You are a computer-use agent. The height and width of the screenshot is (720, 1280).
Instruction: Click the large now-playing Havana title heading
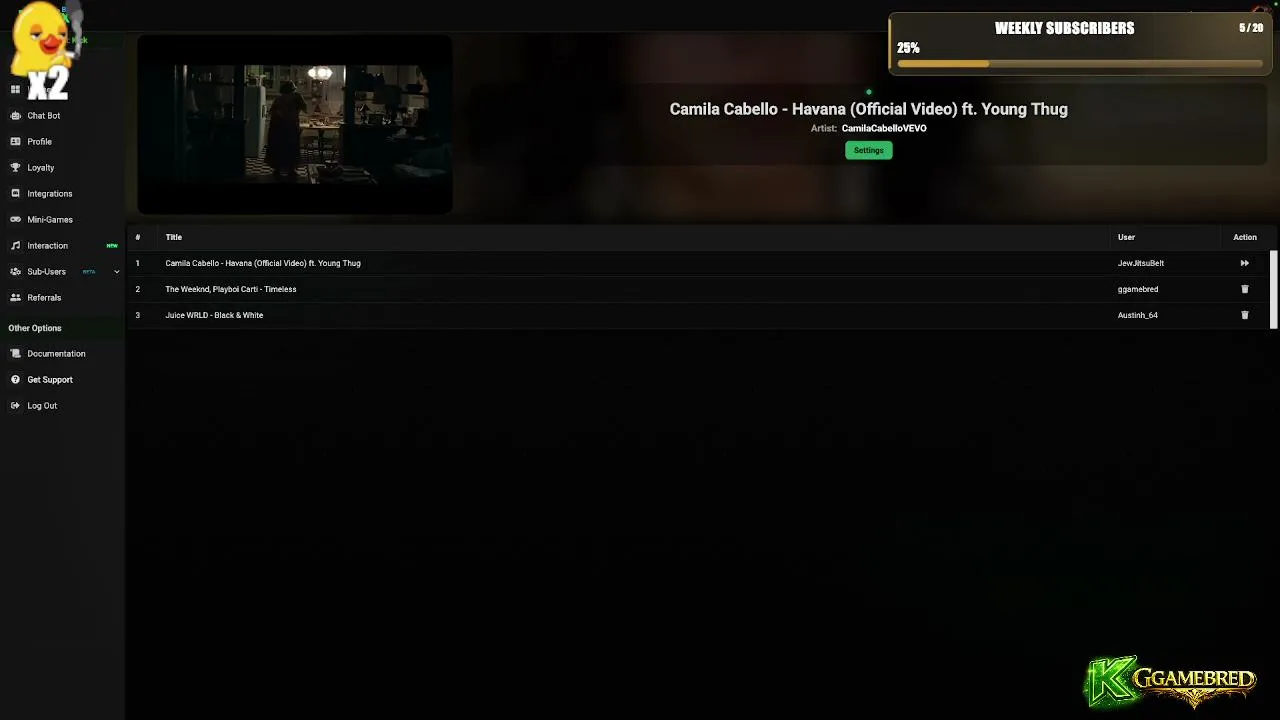coord(869,109)
